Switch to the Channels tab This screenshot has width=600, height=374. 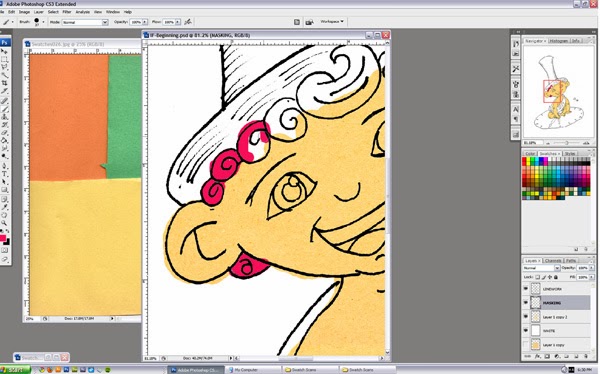[x=553, y=261]
